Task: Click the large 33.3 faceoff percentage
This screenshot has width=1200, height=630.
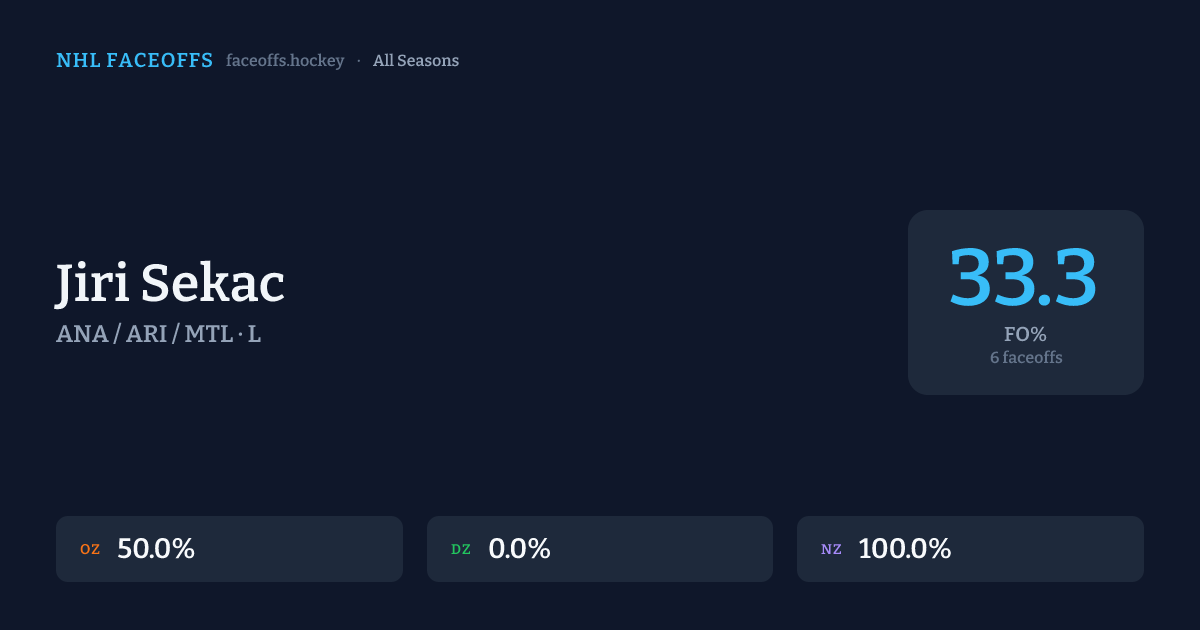Action: [x=1024, y=277]
